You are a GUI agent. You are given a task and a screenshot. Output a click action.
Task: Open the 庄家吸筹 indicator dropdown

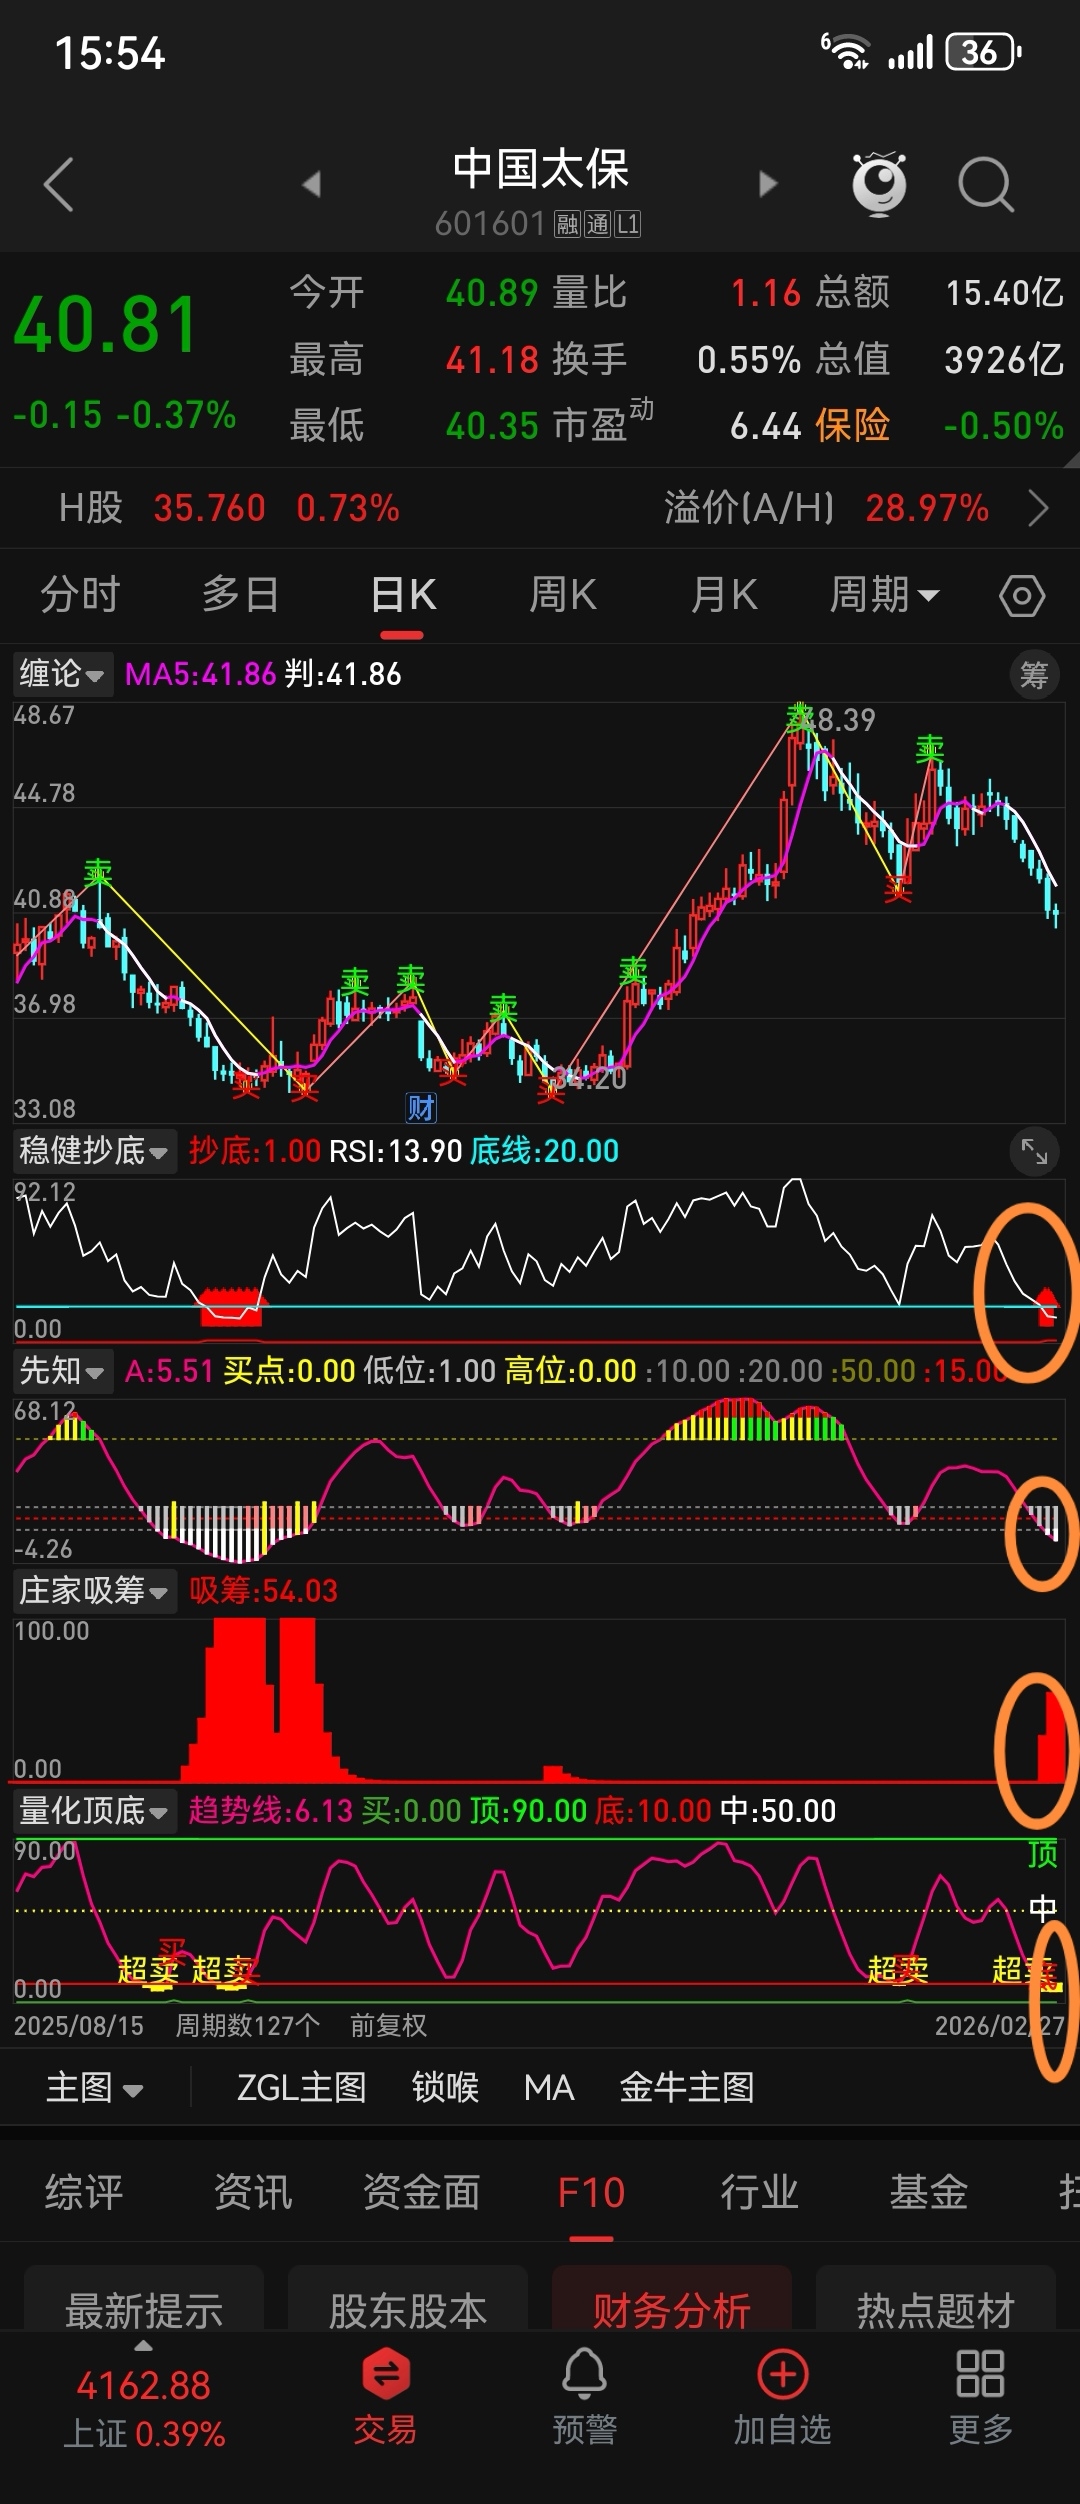point(94,1590)
